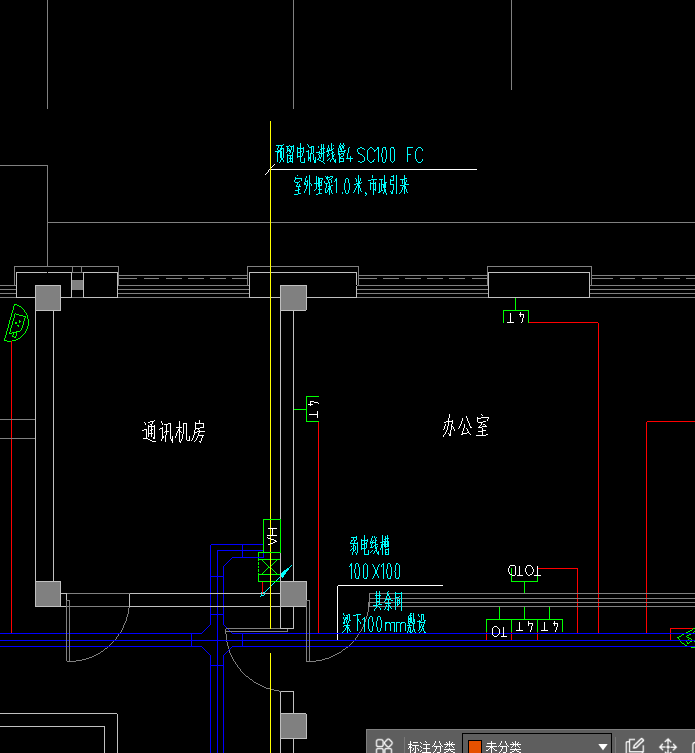
Task: Select the yellow vertical incoming conduit line
Action: (x=270, y=375)
